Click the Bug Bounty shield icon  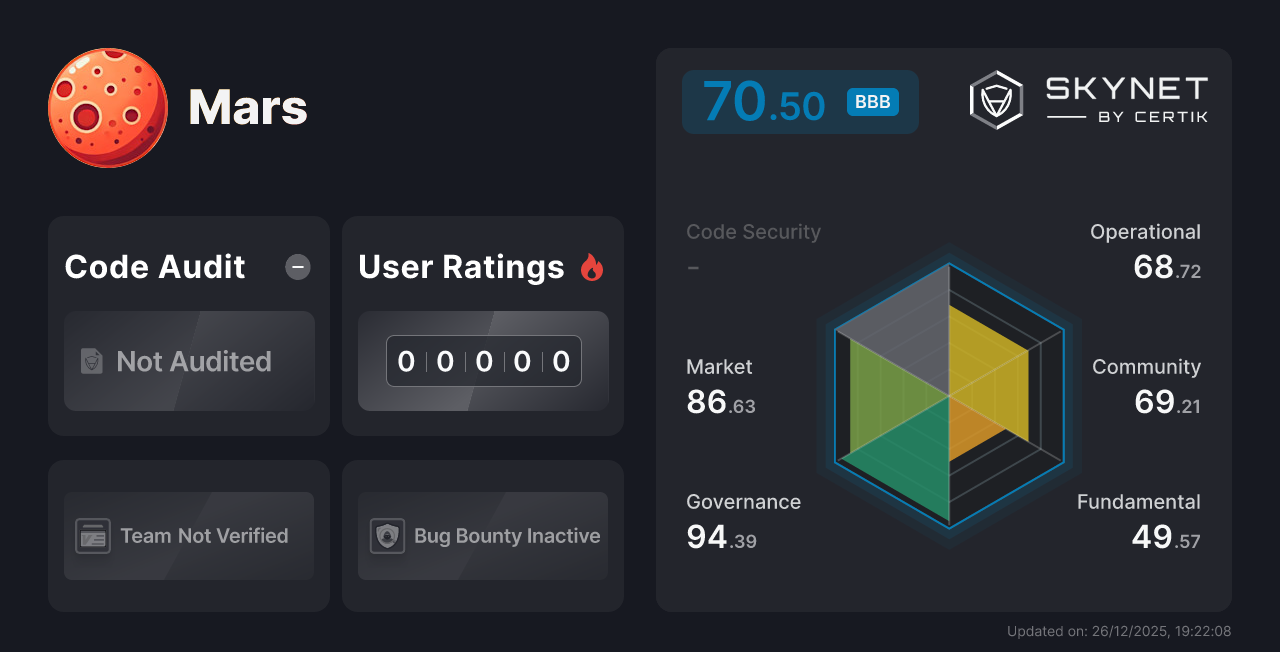pos(387,536)
